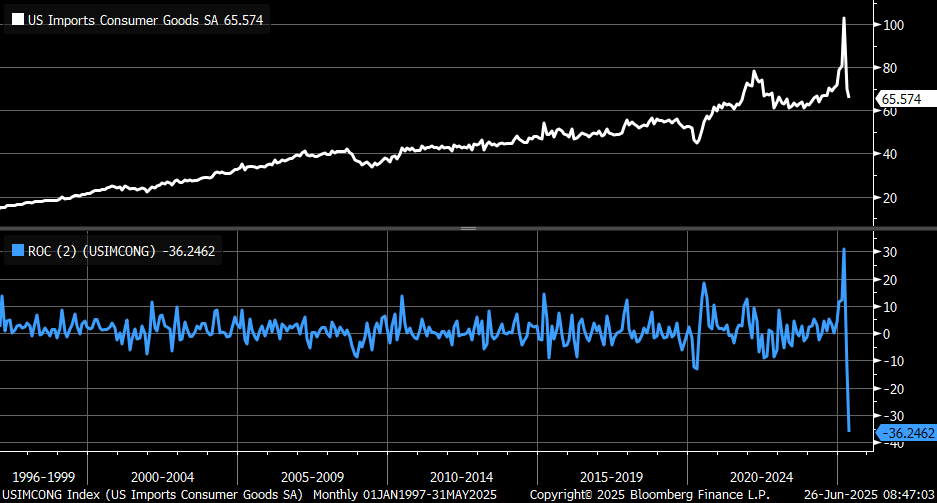Screen dimensions: 937x503
Task: Click the -36.2462 value tag on the axis
Action: point(907,433)
